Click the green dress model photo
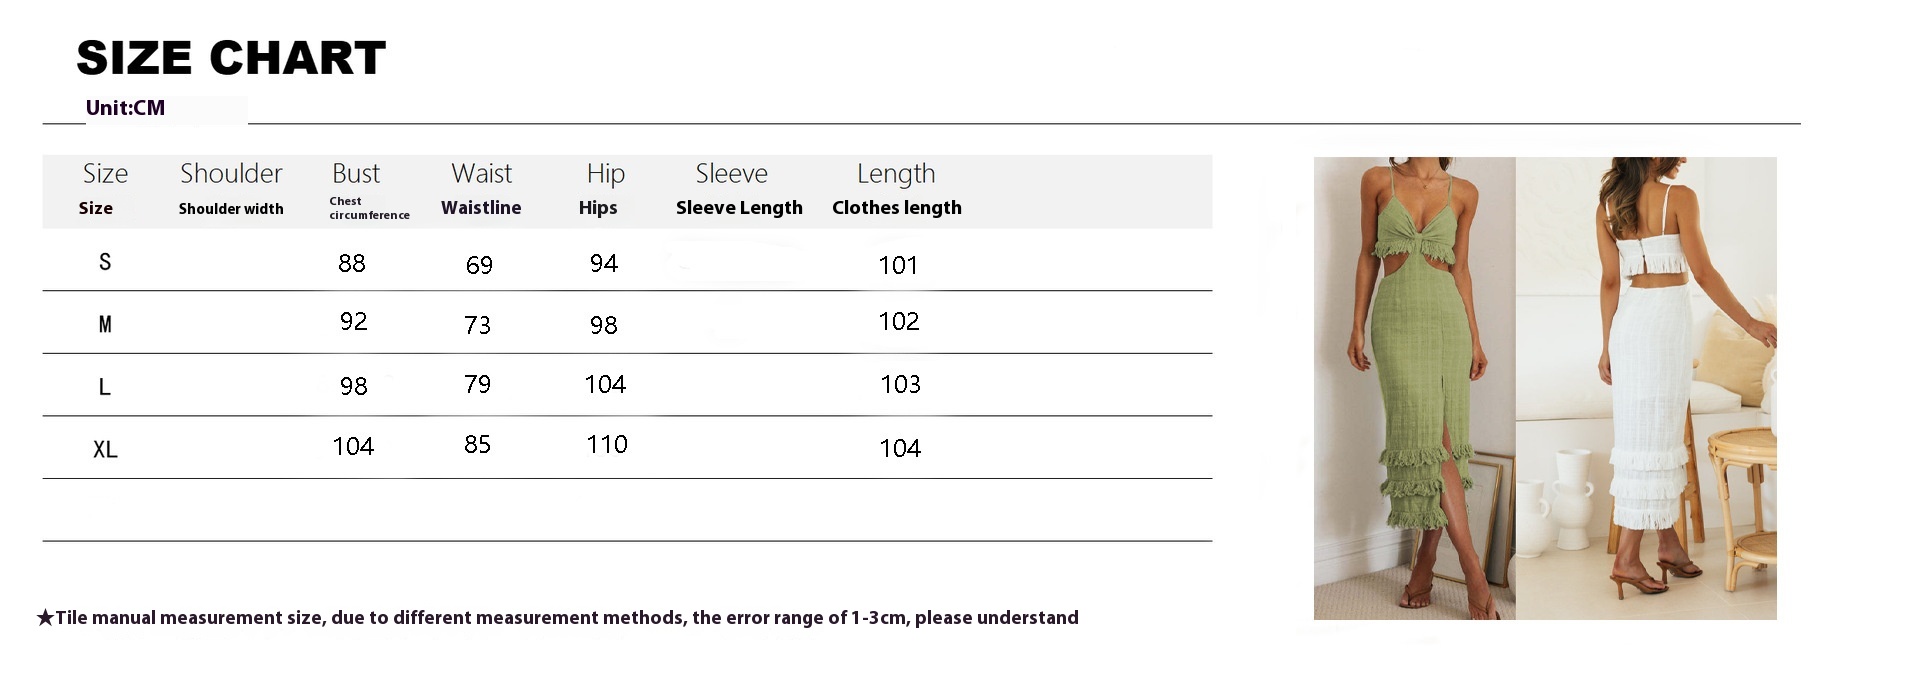Viewport: 1920px width, 697px height. click(x=1414, y=388)
